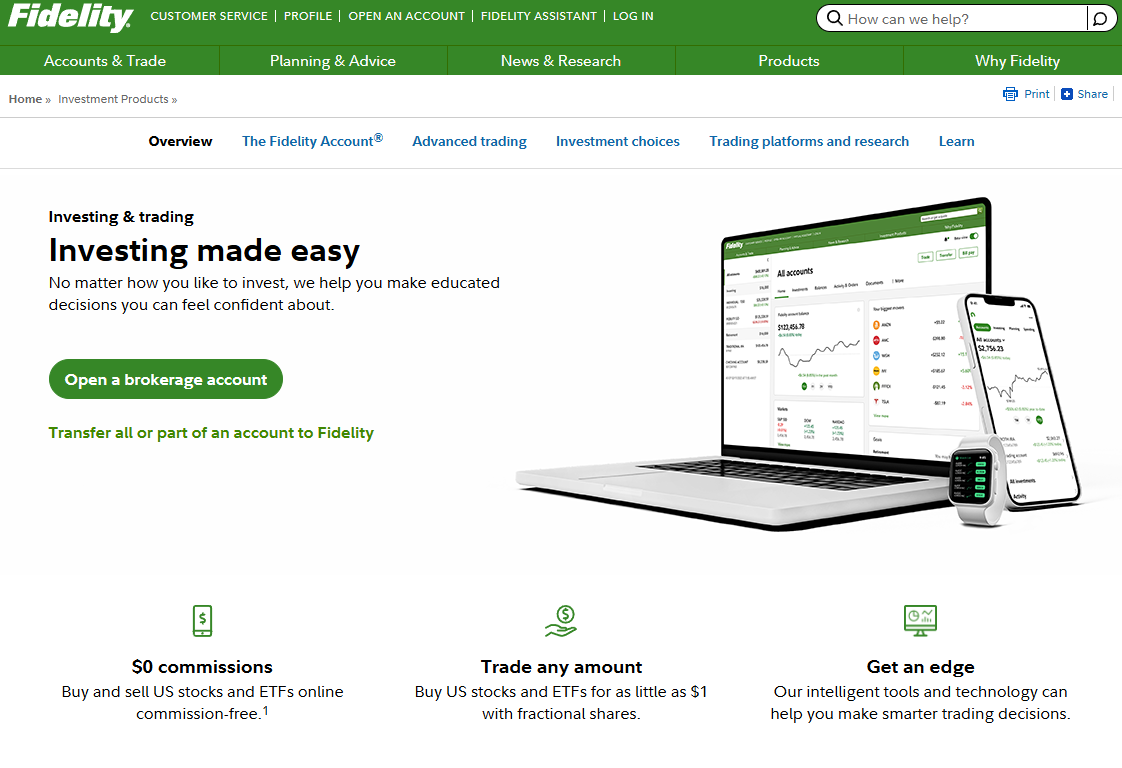Image resolution: width=1122 pixels, height=768 pixels.
Task: Click the Trade any amount heading
Action: [x=561, y=666]
